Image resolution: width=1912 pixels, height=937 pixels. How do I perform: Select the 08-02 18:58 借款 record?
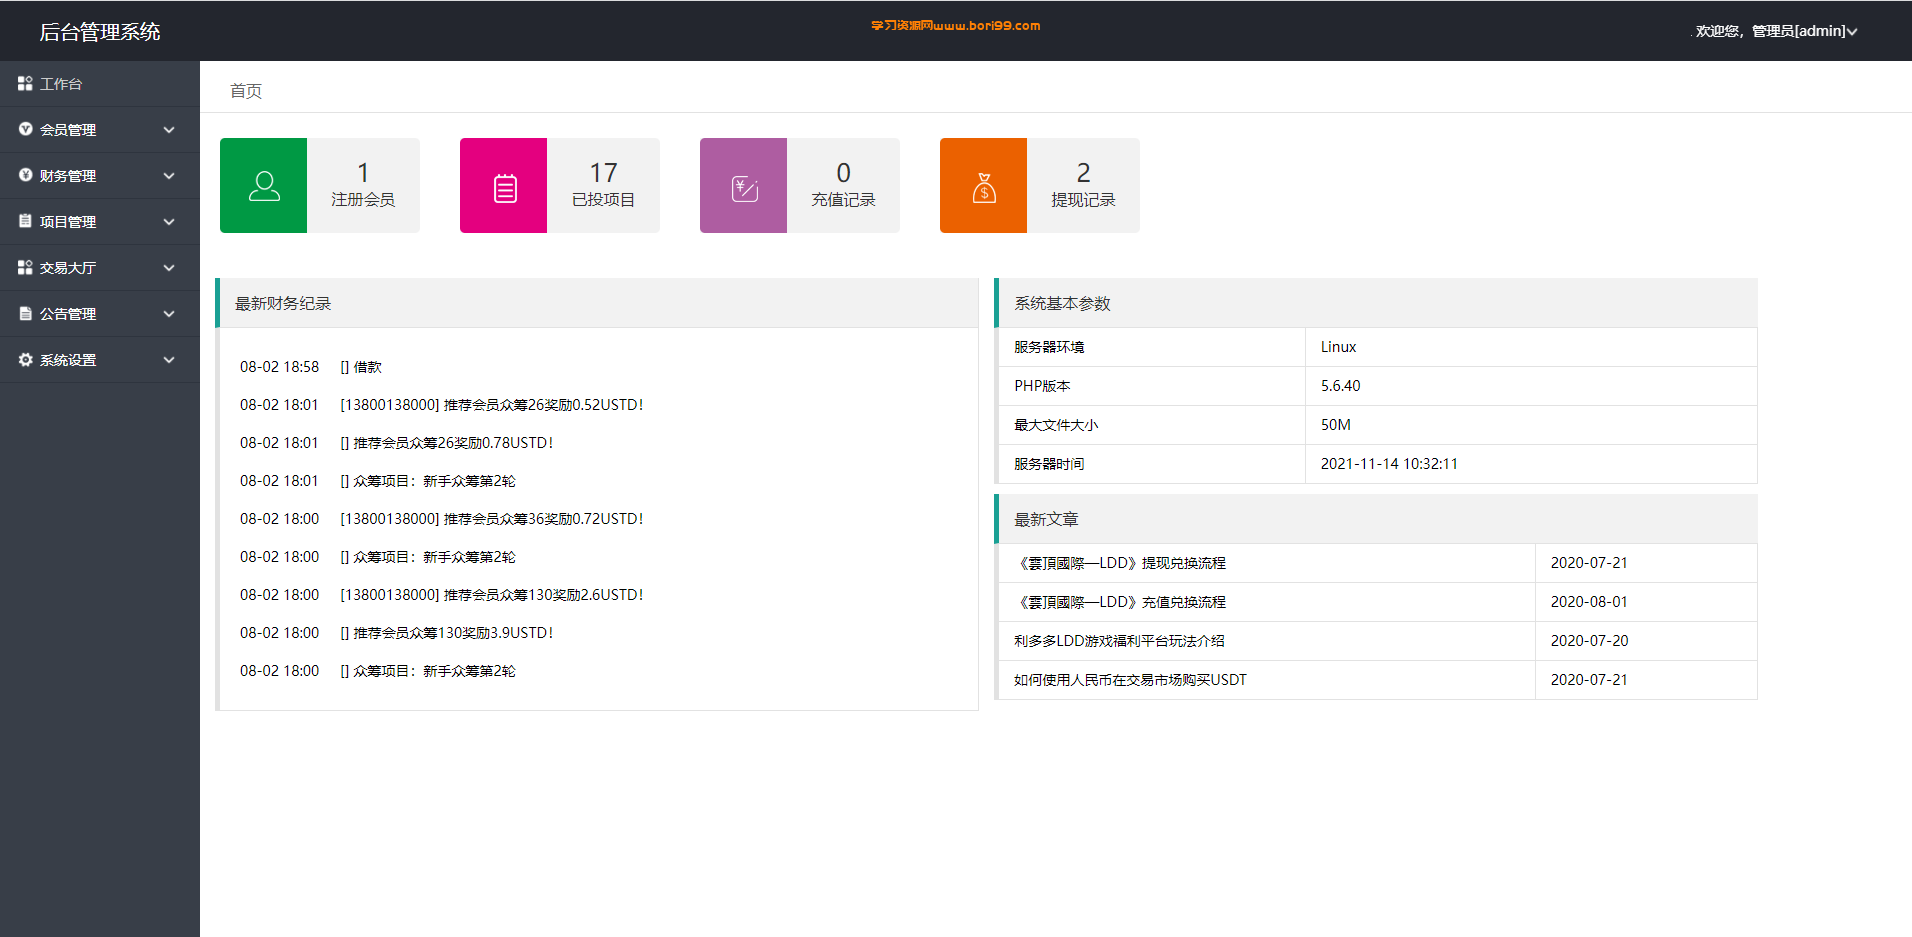pyautogui.click(x=311, y=367)
